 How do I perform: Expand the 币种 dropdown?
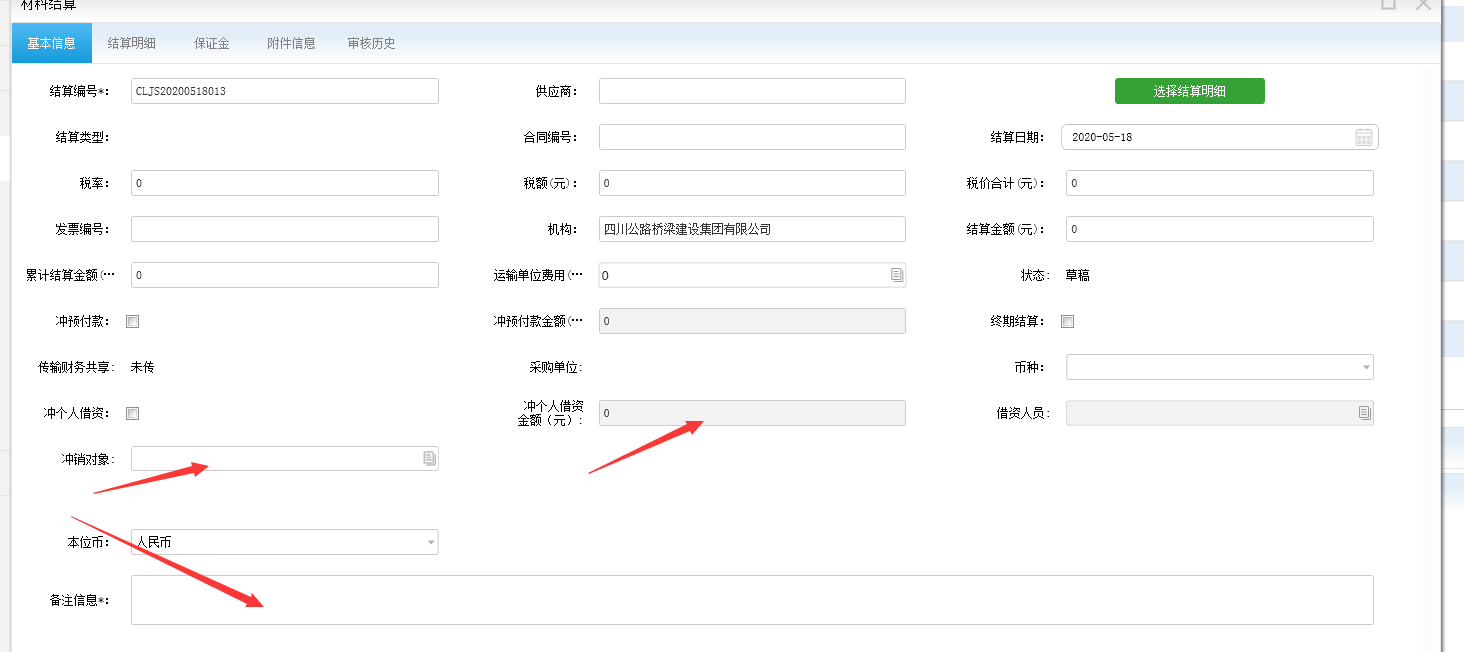tap(1366, 368)
